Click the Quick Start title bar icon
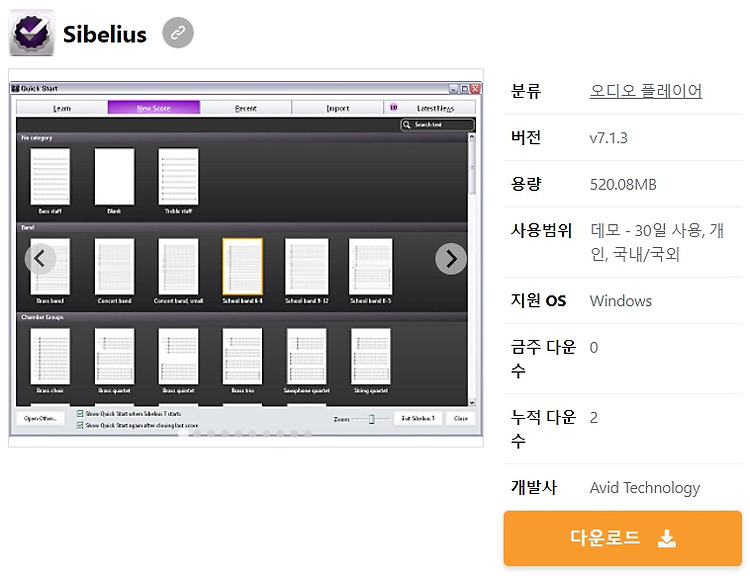 [15, 89]
